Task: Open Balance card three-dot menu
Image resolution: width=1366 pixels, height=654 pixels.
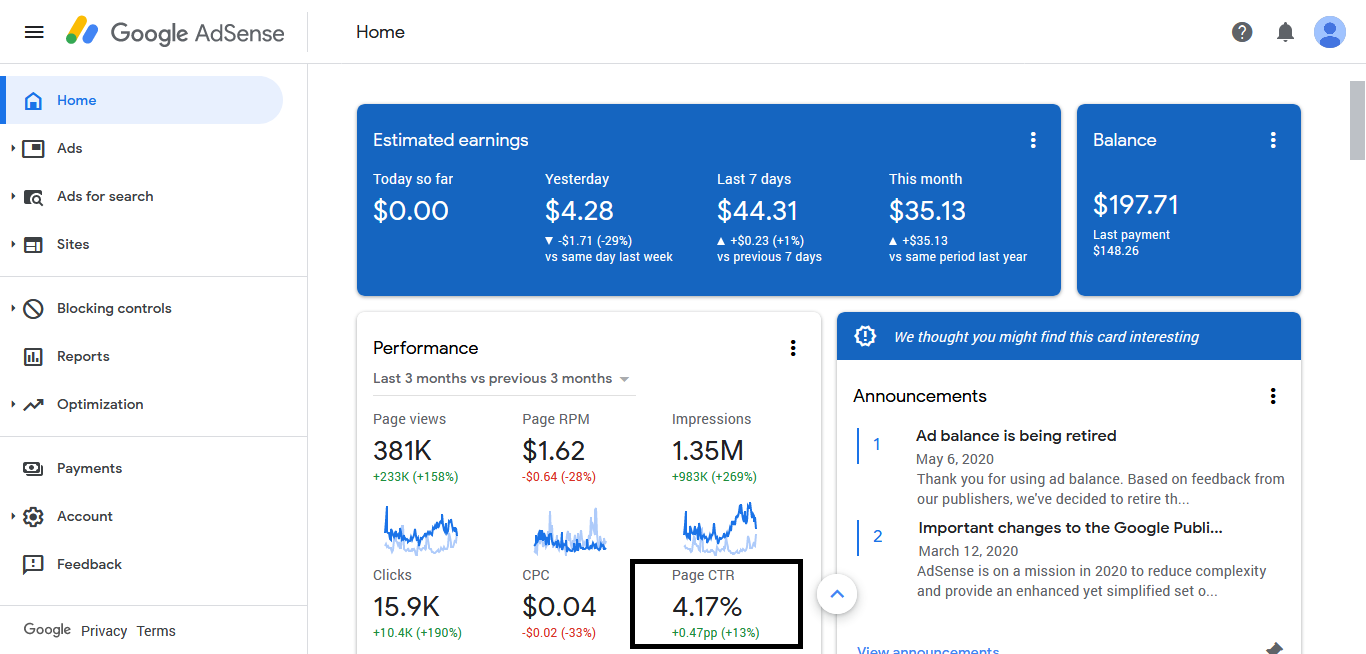Action: pyautogui.click(x=1273, y=140)
